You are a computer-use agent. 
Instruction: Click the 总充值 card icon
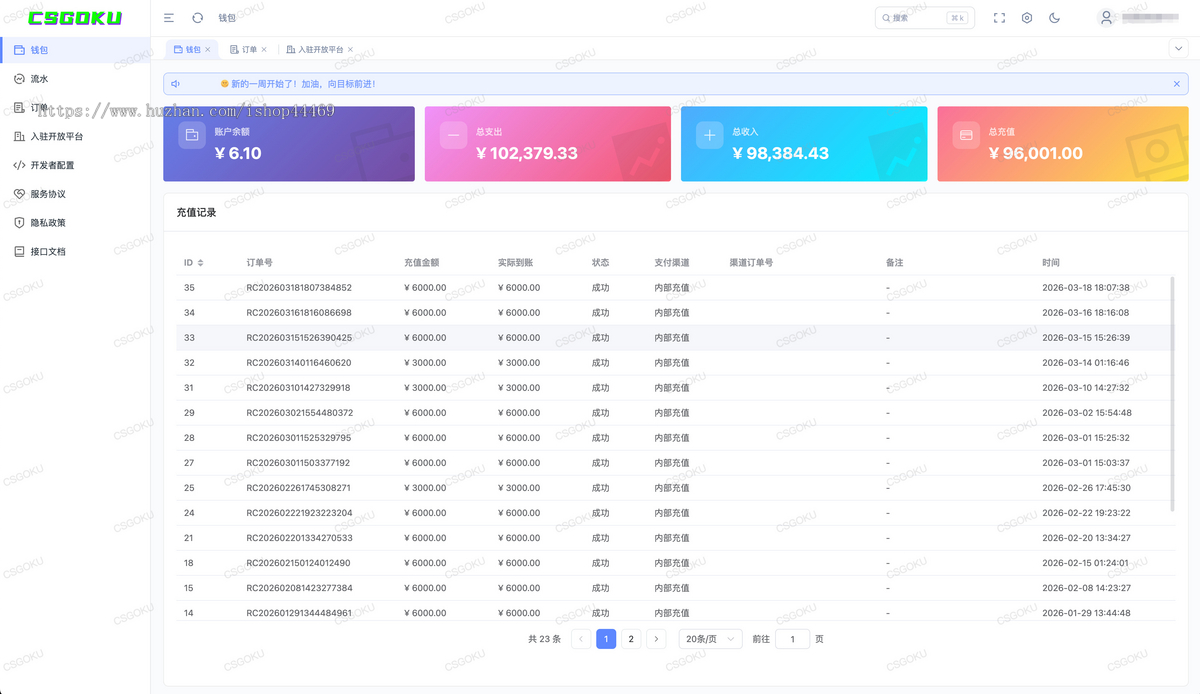pos(966,135)
